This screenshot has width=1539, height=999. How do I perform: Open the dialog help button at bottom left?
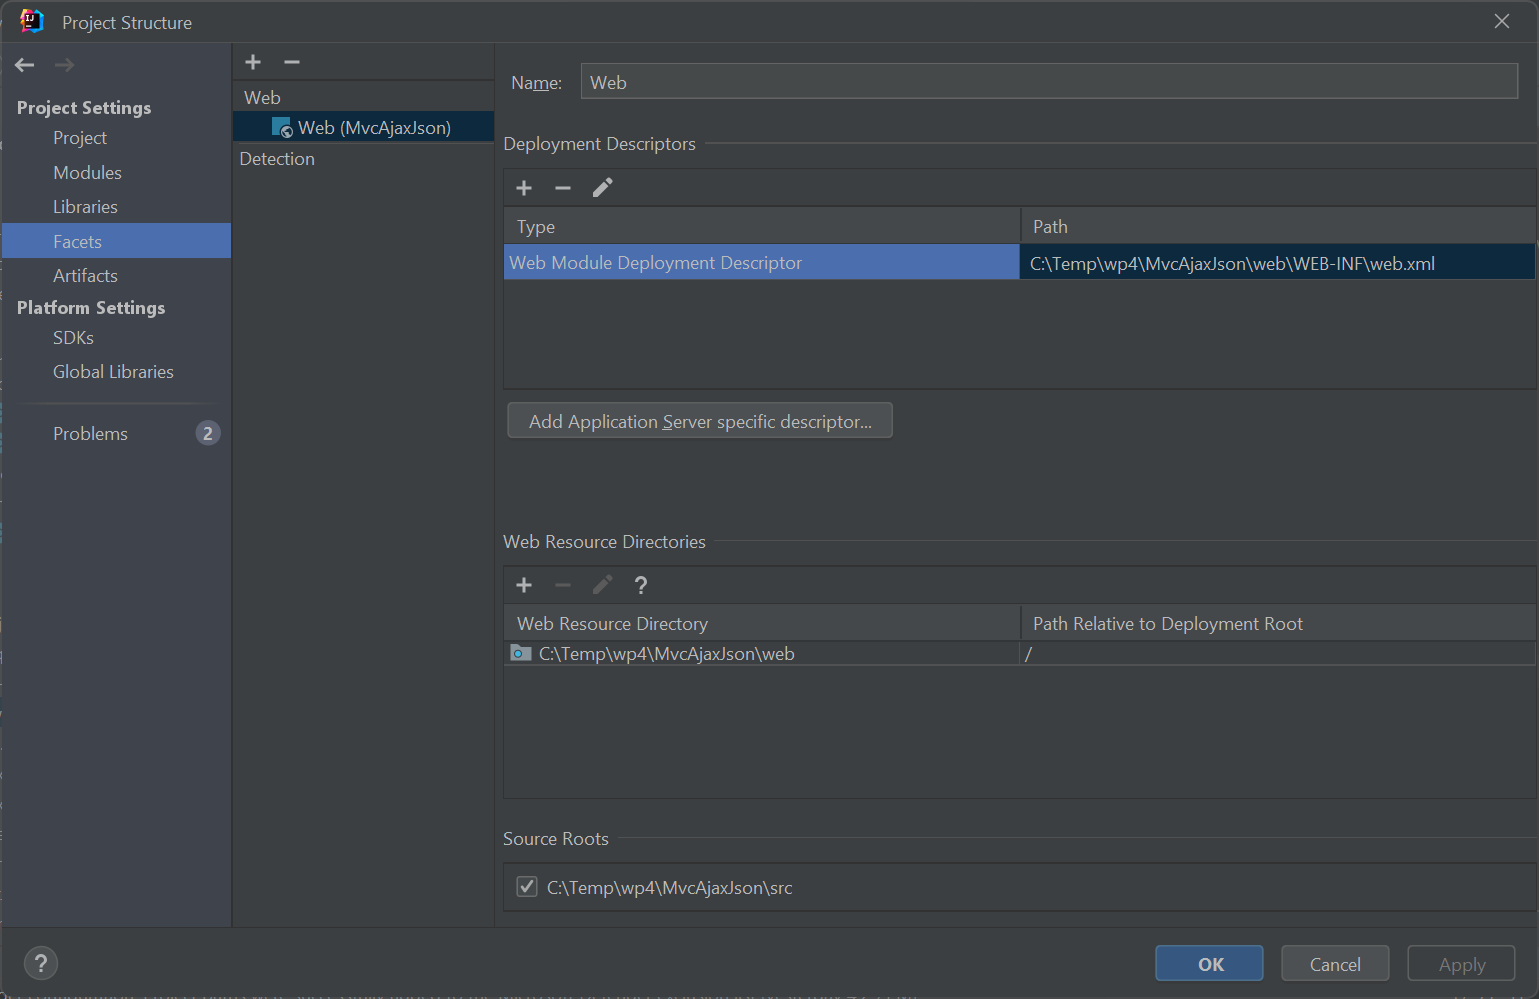click(40, 963)
